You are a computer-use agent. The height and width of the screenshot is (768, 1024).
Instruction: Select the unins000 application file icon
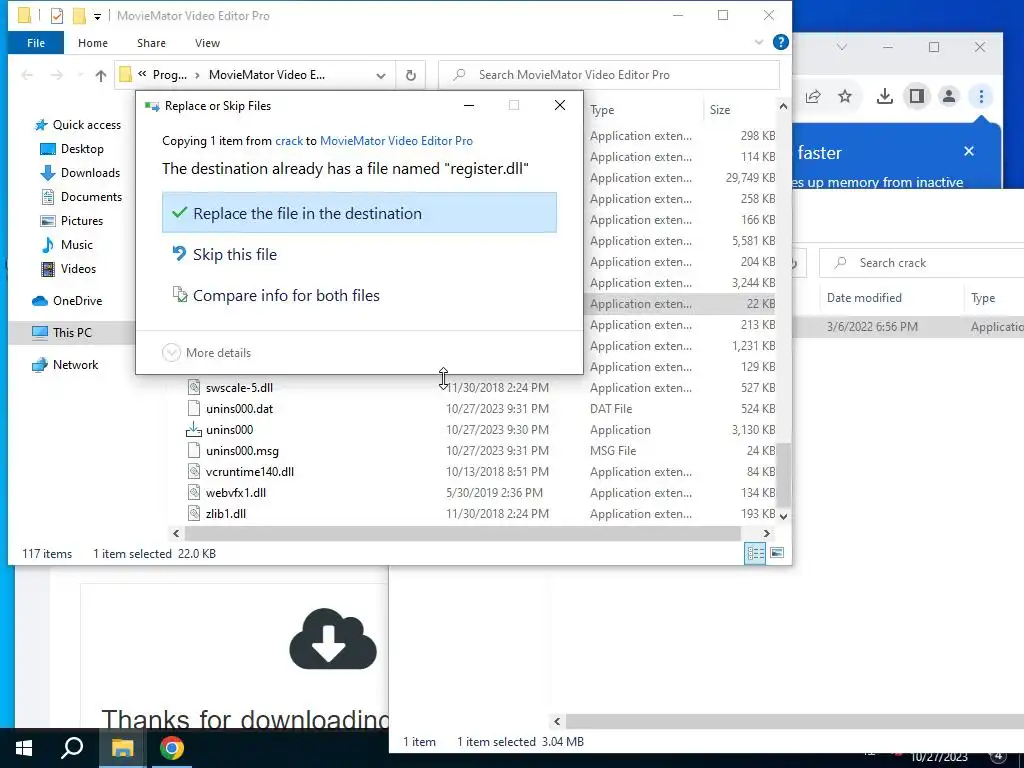194,430
